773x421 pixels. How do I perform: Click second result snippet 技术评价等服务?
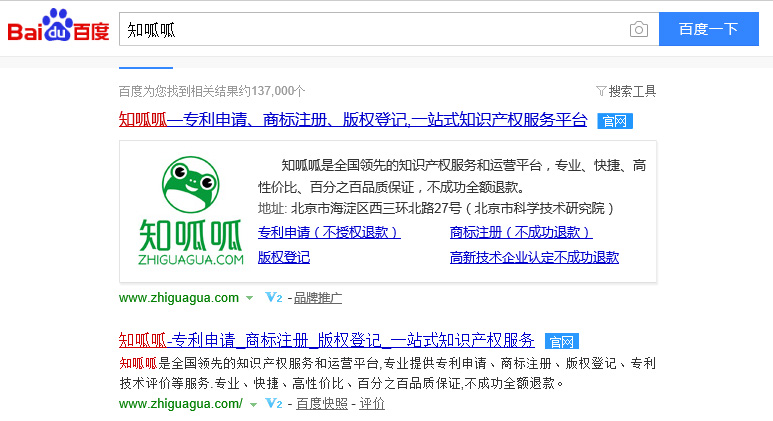pyautogui.click(x=166, y=383)
